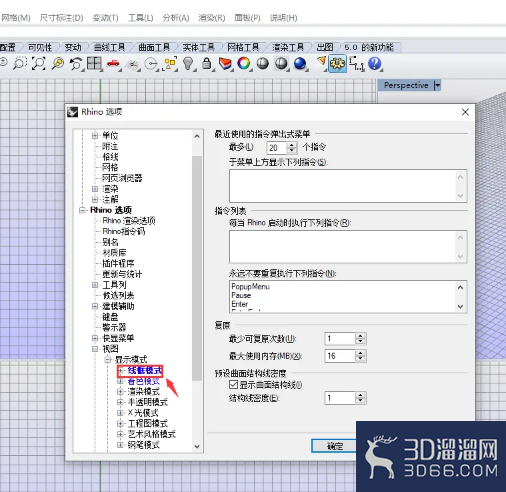Switch to the 出图 toolbar tab
Screen dimensions: 506x492
pyautogui.click(x=325, y=47)
